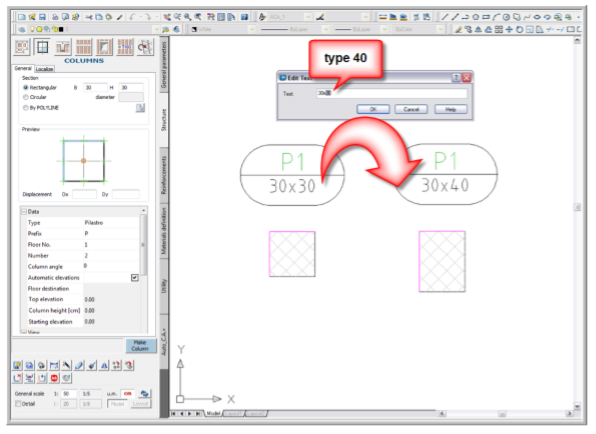
Task: Click the eraser icon in bottom tool row
Action: coord(79,365)
